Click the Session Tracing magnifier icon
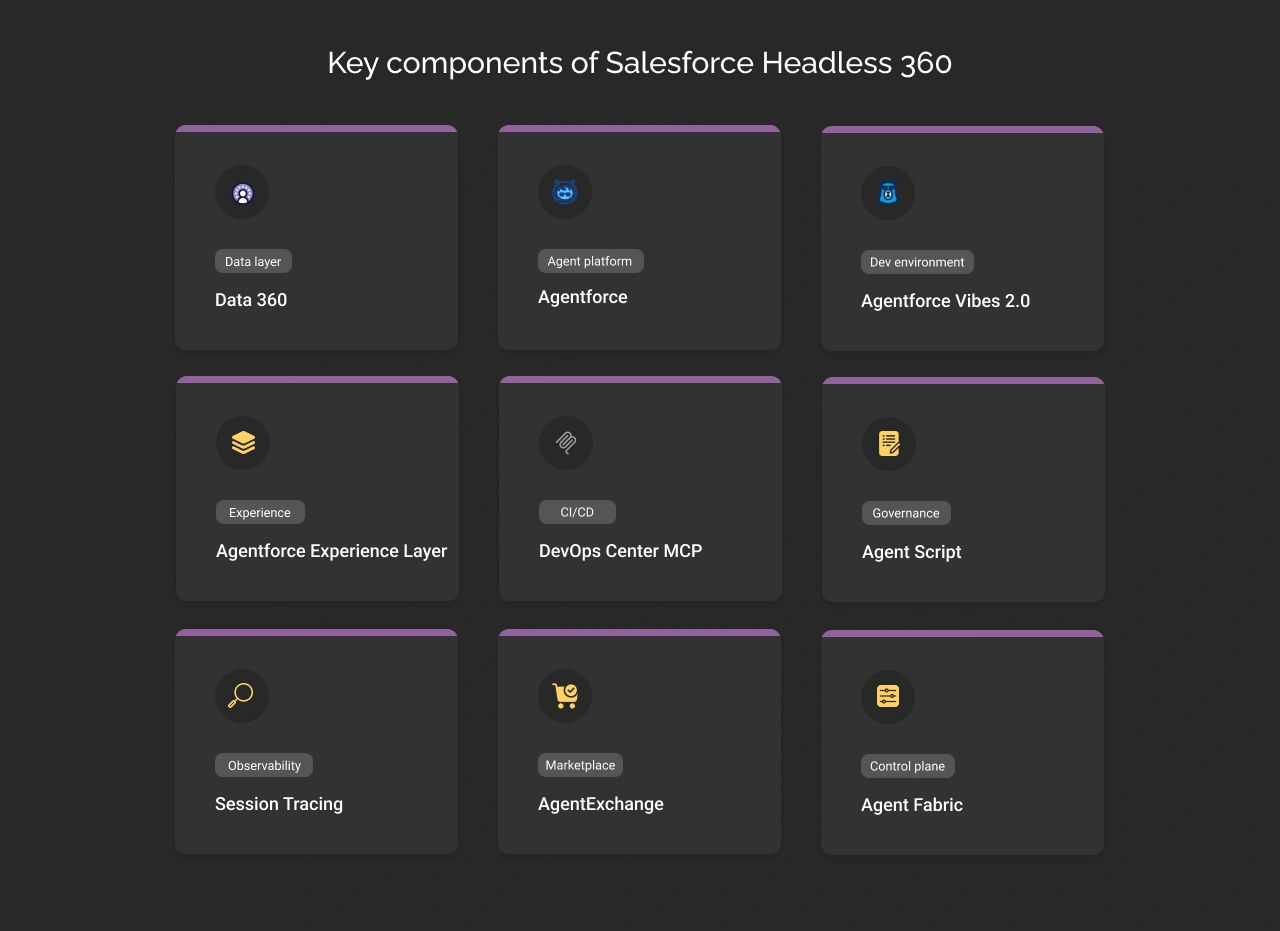 [x=242, y=696]
